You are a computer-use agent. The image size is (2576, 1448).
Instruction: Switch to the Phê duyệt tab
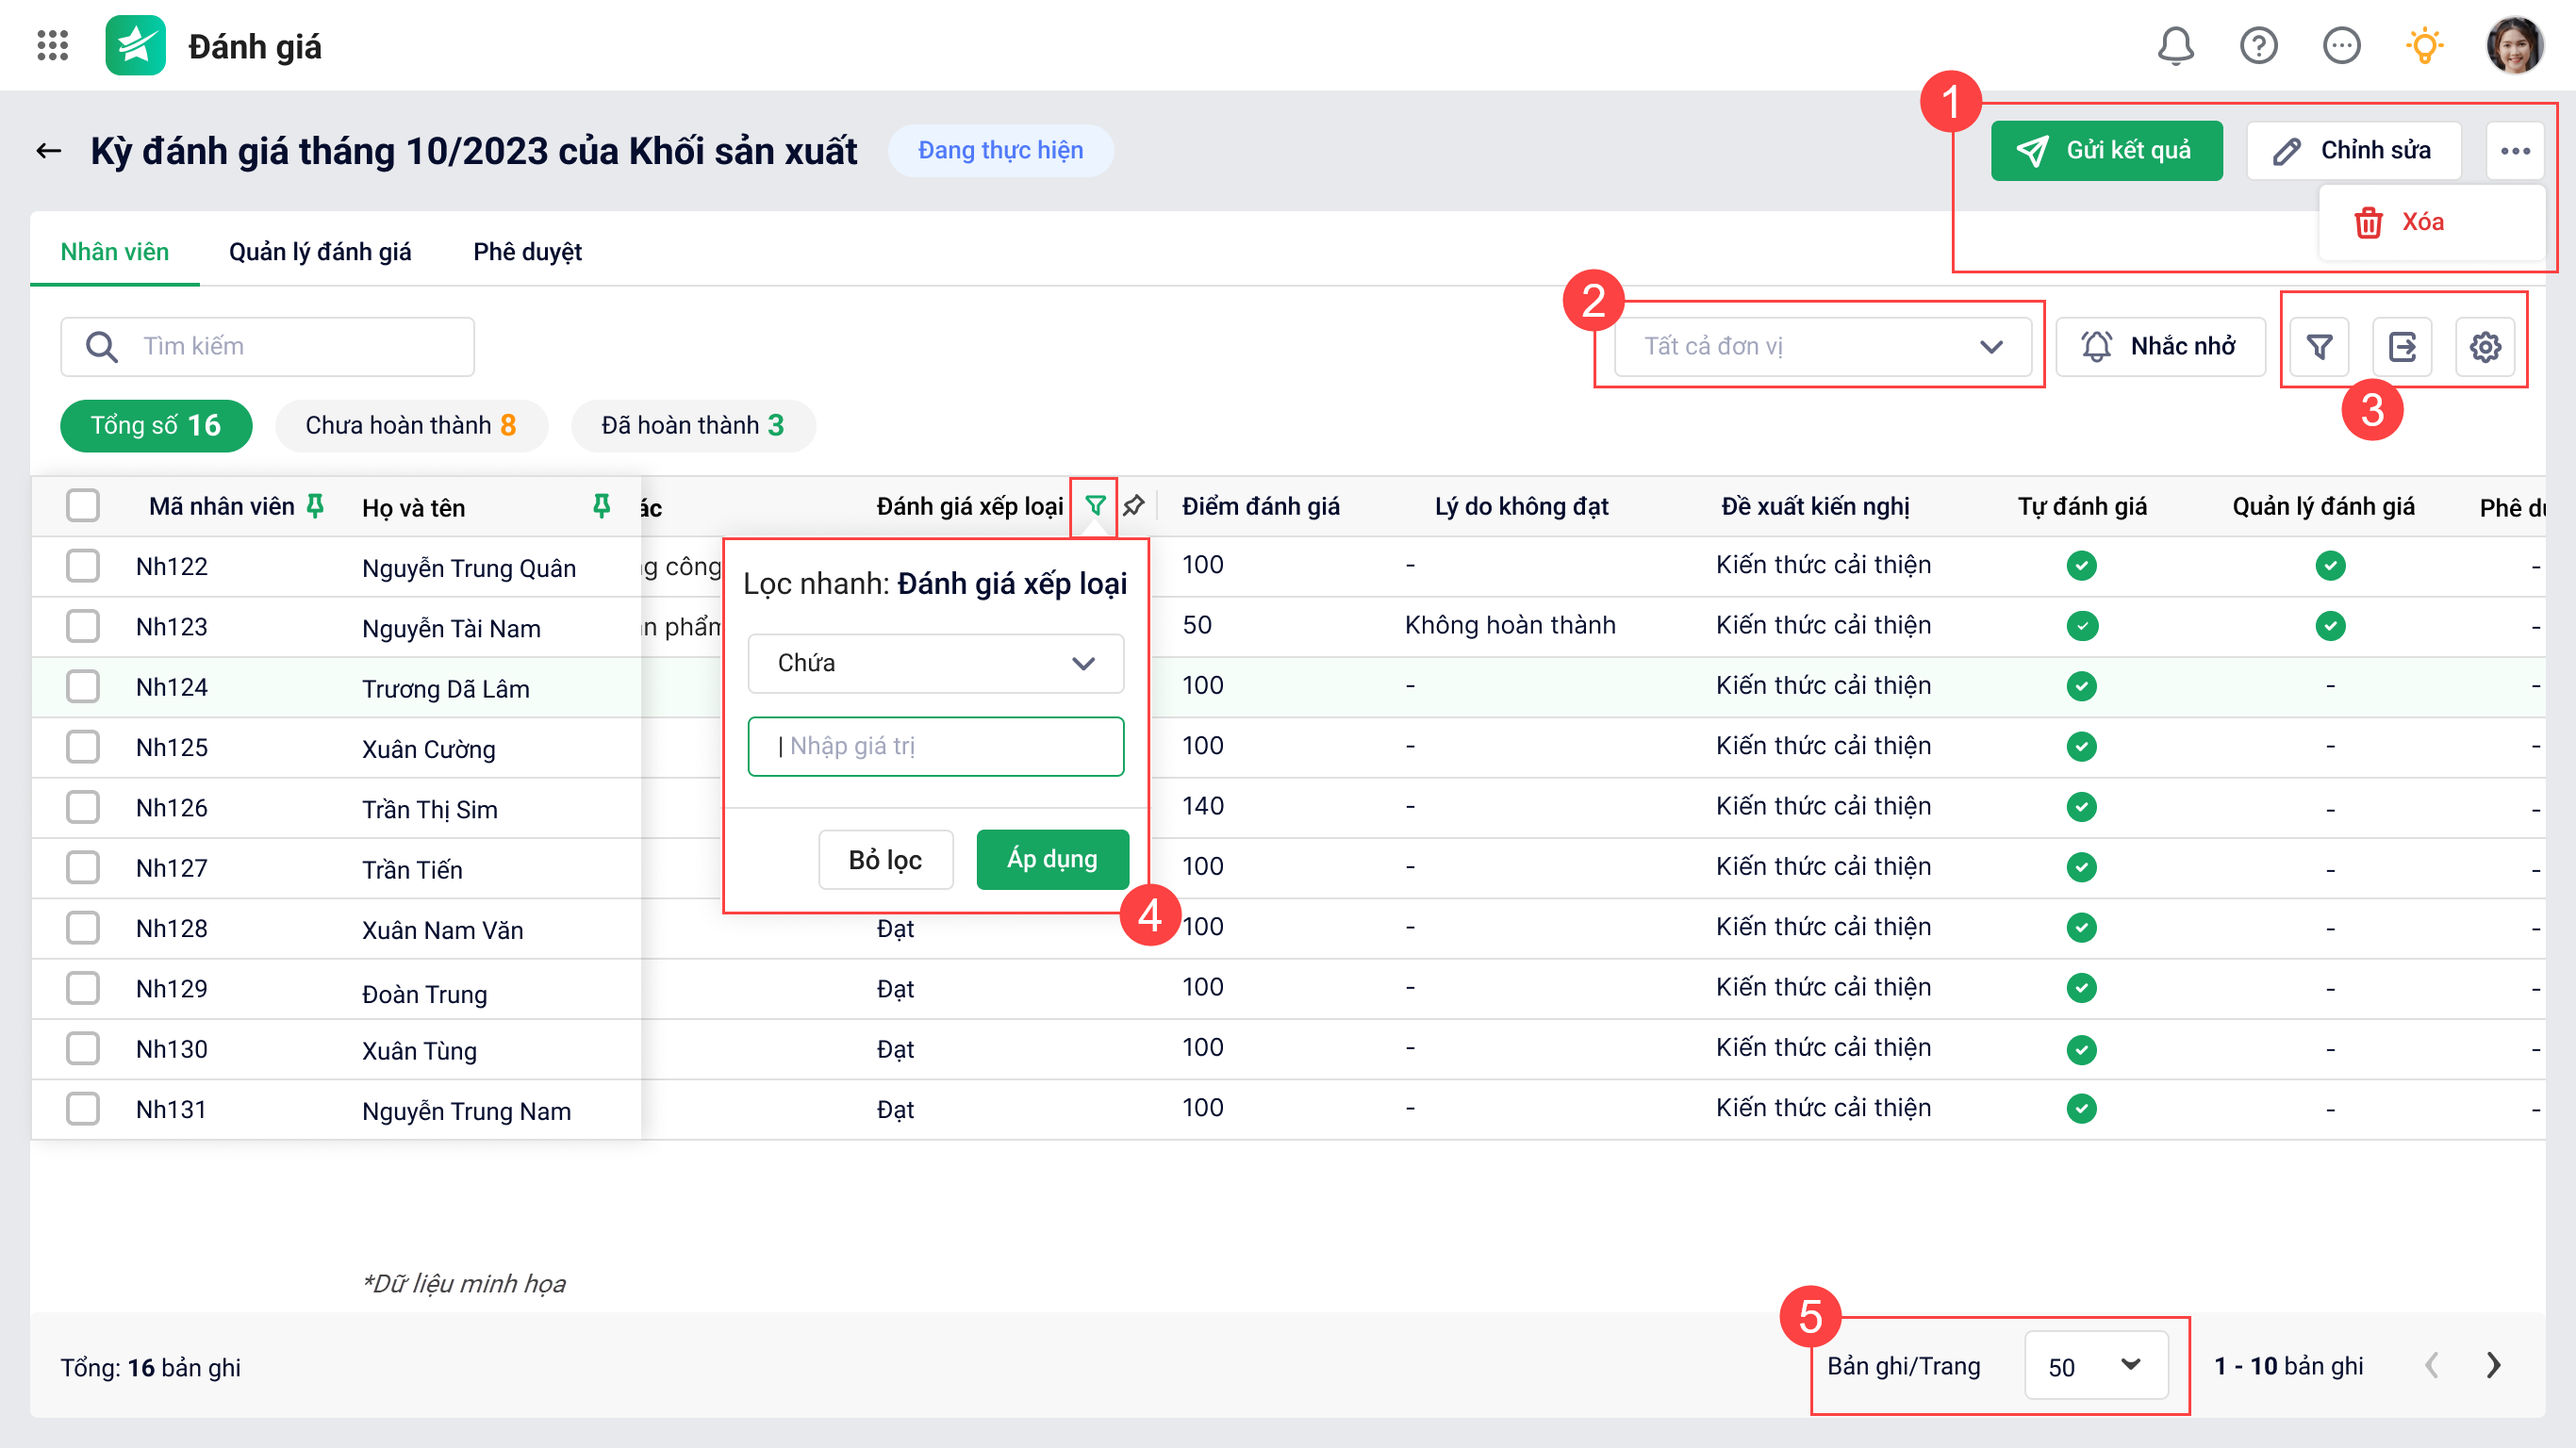click(x=527, y=252)
